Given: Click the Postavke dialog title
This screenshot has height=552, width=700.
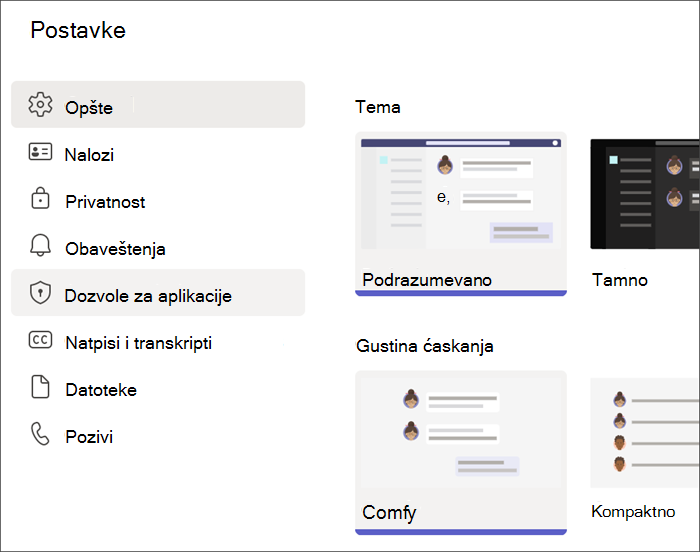Looking at the screenshot, I should [x=78, y=30].
